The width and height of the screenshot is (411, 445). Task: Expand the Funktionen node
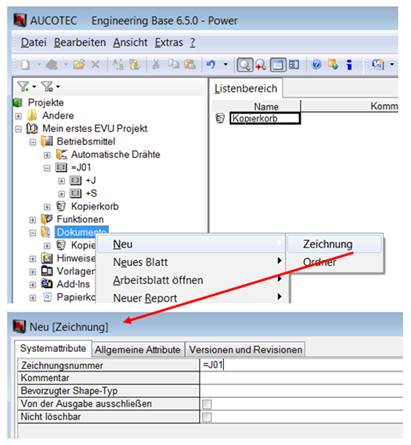(33, 220)
